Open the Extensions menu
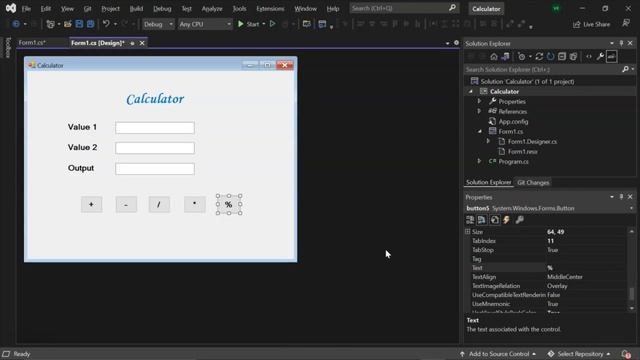Image resolution: width=640 pixels, height=360 pixels. tap(270, 9)
